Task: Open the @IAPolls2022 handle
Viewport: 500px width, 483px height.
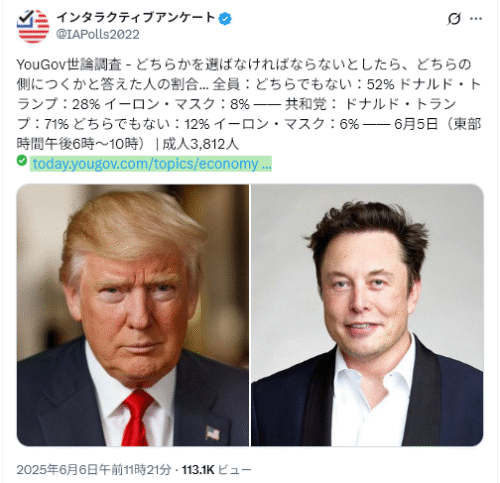Action: click(x=98, y=35)
